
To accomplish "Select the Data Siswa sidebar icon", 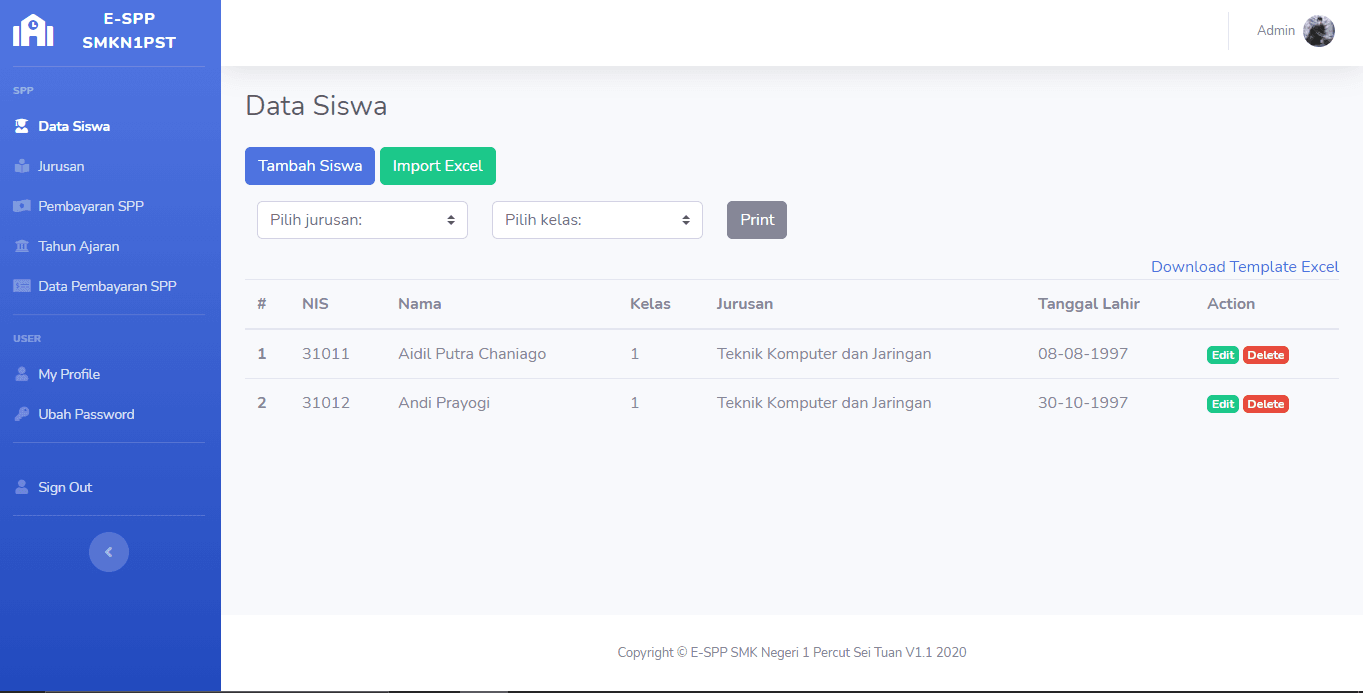I will click(22, 125).
